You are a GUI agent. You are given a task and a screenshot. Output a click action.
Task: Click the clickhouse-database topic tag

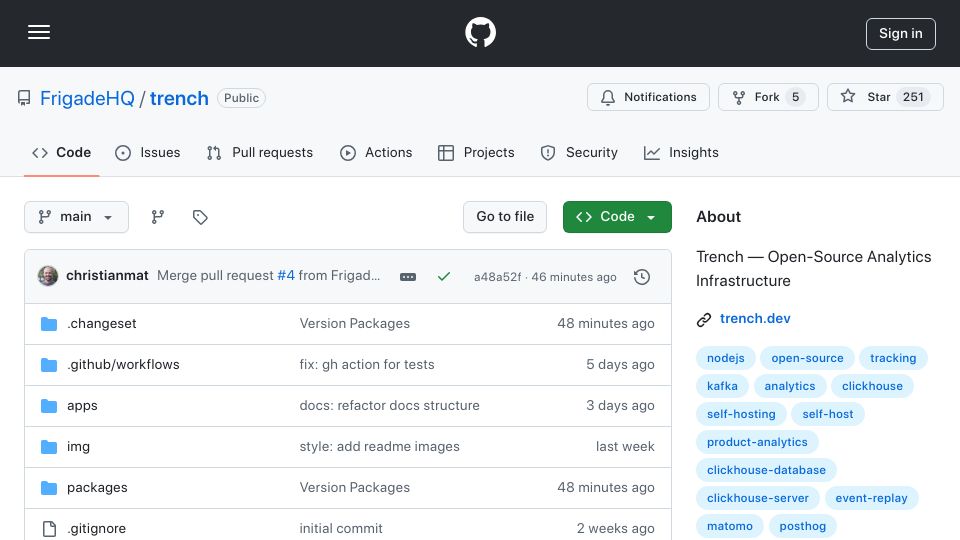point(767,470)
